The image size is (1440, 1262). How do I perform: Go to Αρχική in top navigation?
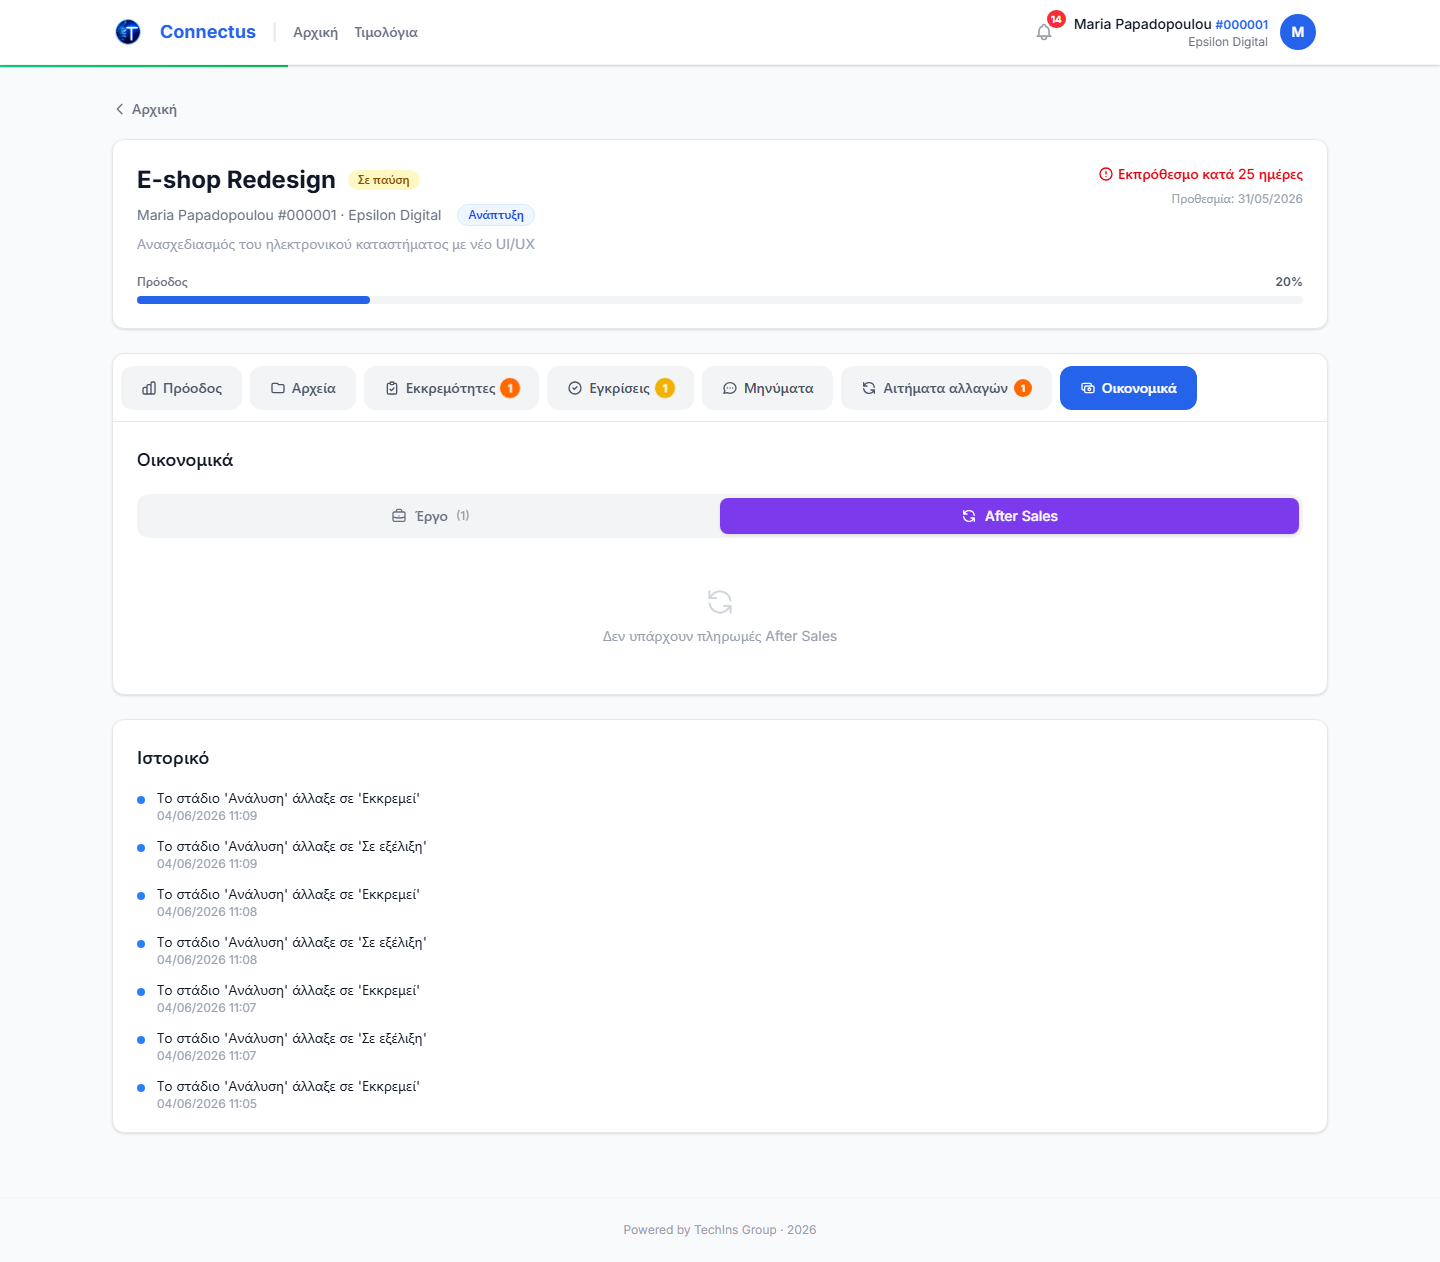coord(316,32)
